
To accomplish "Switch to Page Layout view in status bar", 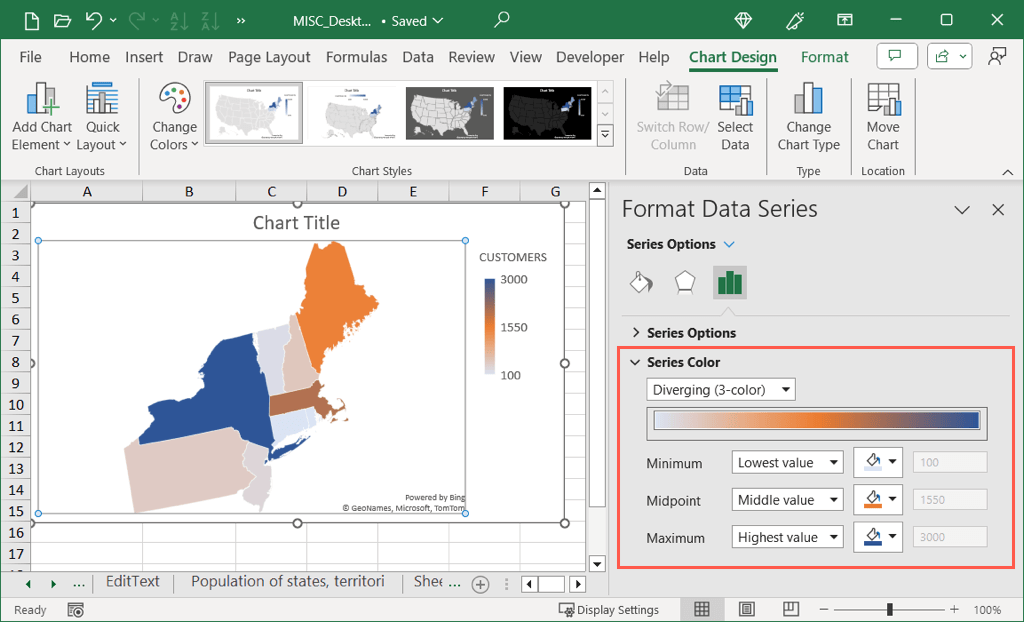I will point(747,609).
